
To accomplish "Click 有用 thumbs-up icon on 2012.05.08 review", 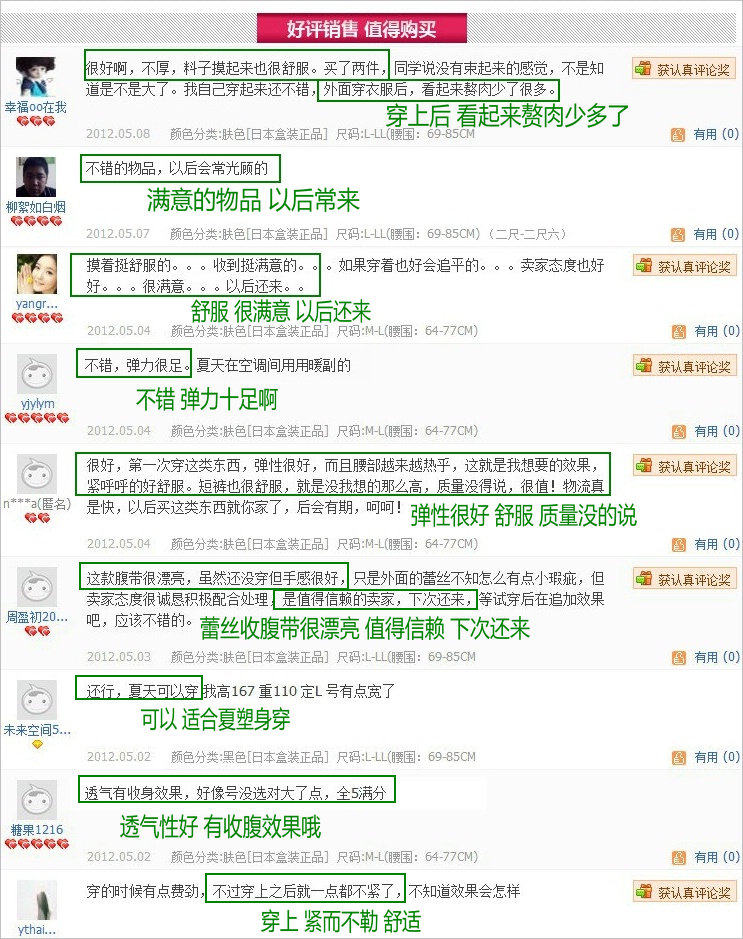I will tap(678, 135).
